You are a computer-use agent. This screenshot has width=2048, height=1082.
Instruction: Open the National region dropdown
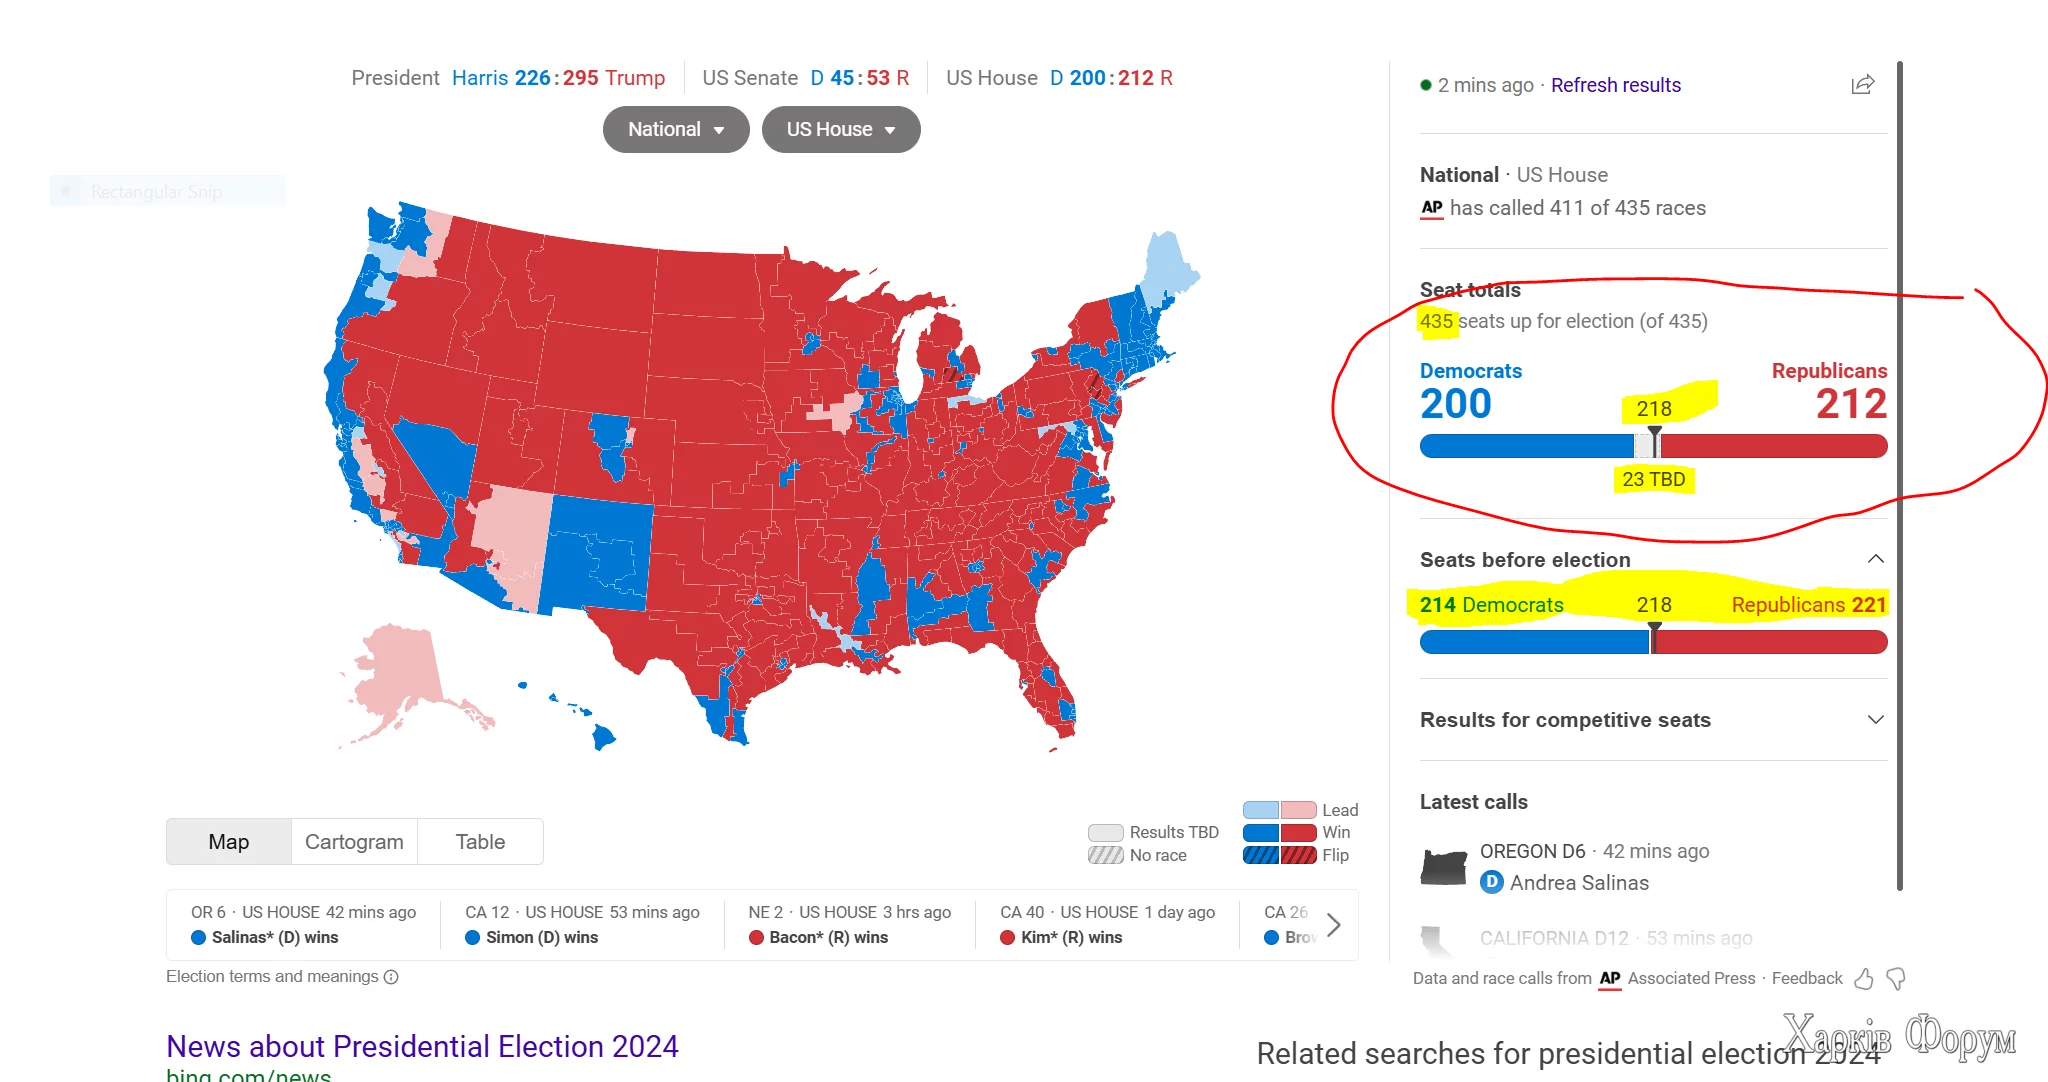click(x=676, y=130)
